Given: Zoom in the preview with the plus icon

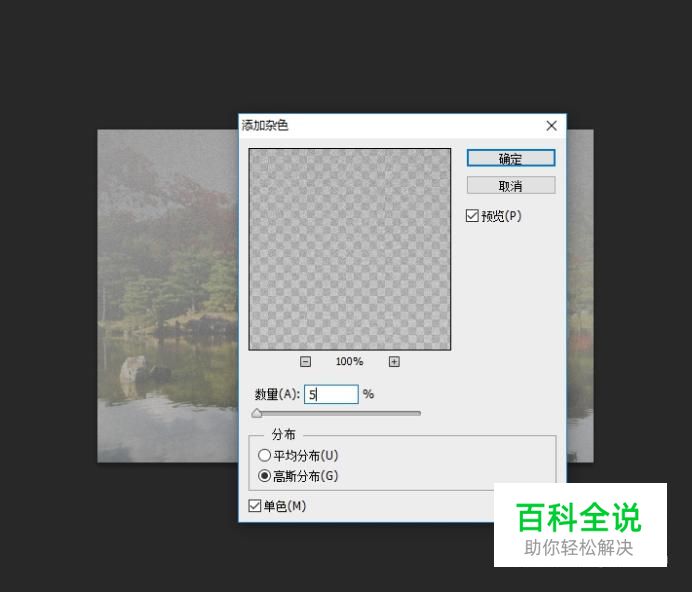Looking at the screenshot, I should [x=394, y=362].
